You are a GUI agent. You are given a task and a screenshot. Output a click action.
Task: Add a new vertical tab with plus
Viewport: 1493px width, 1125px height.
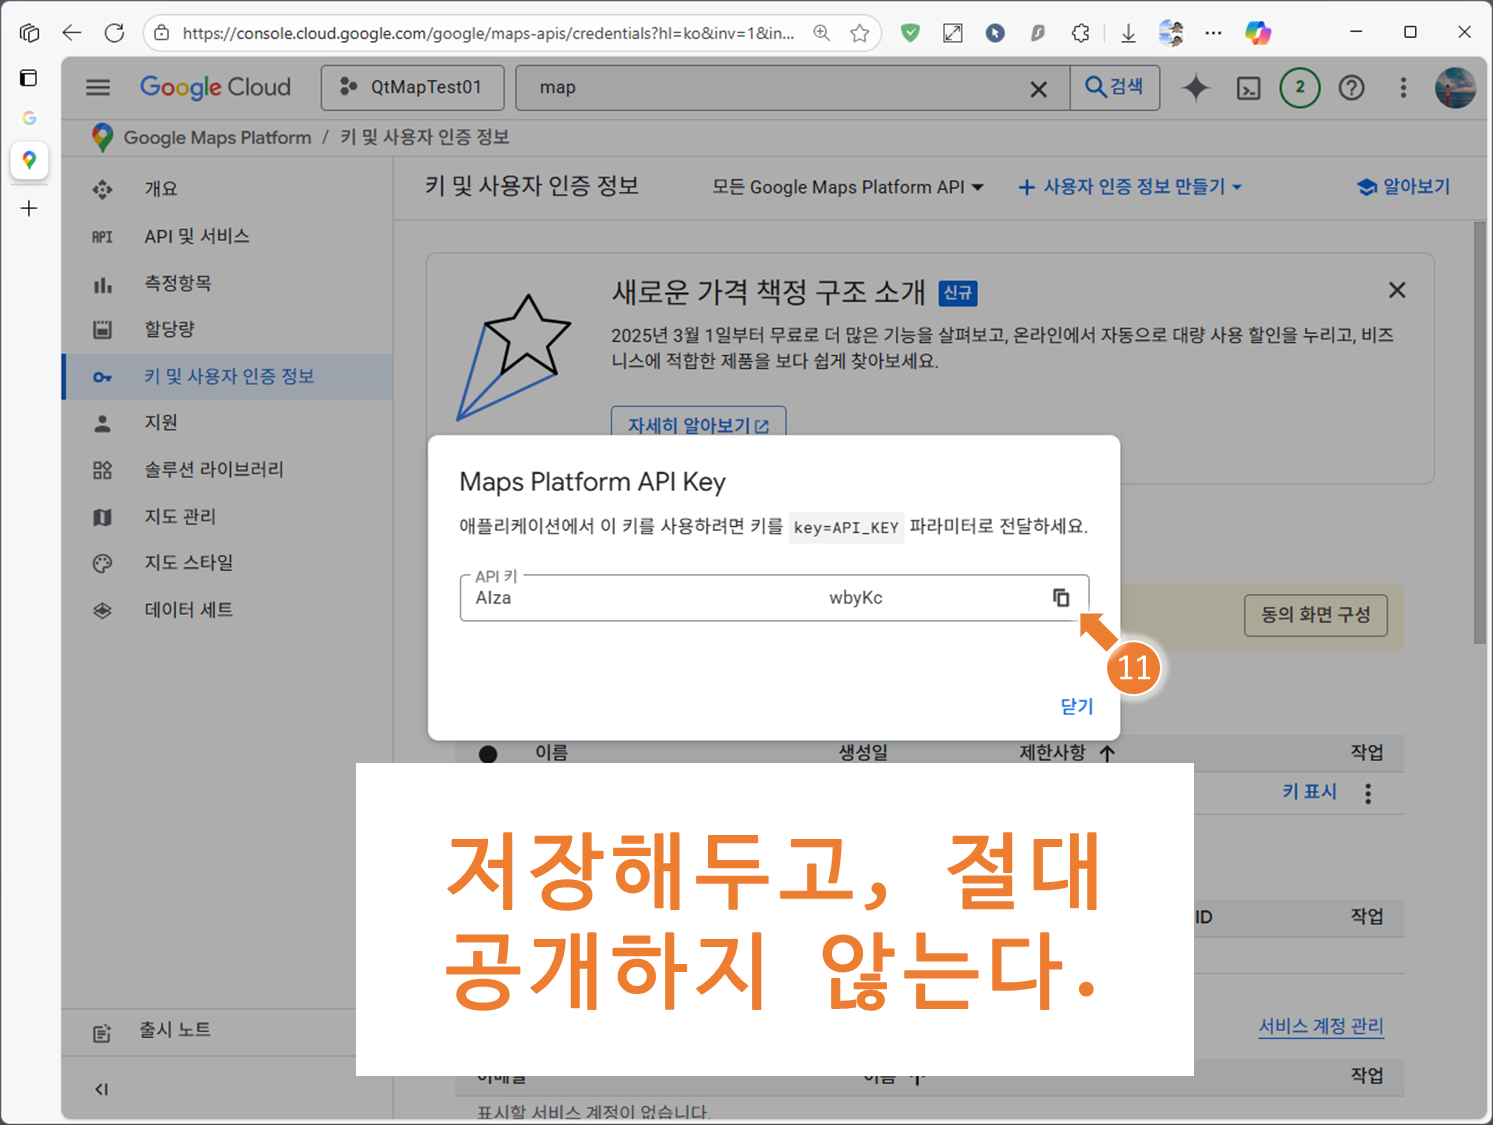(29, 208)
